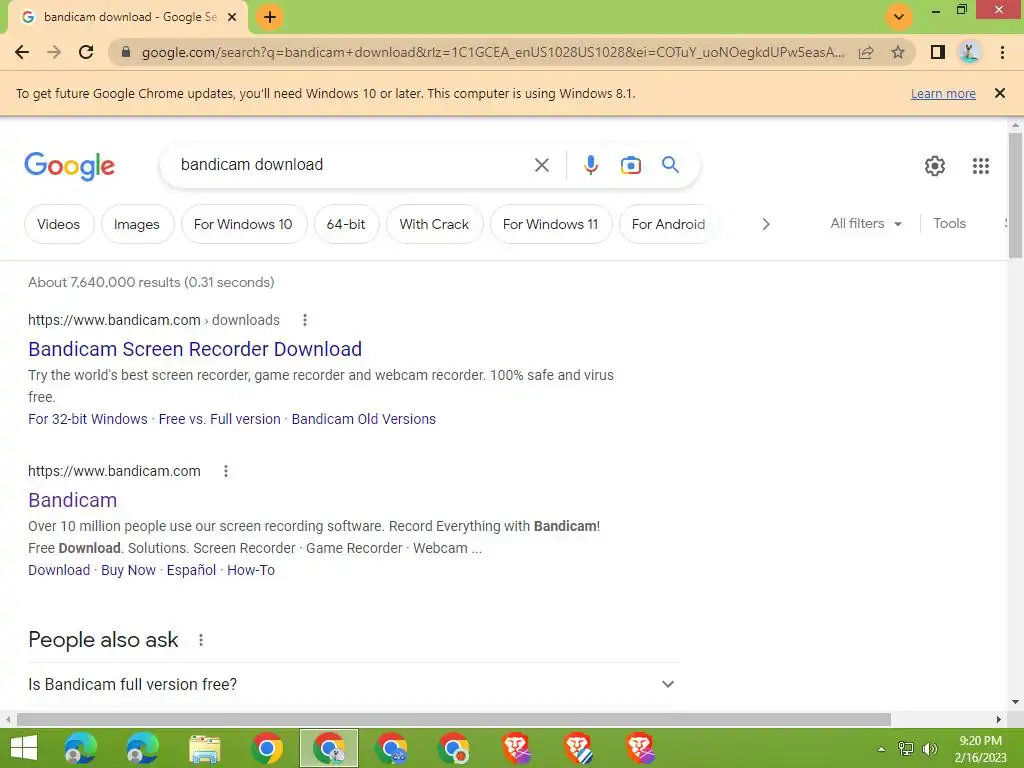Image resolution: width=1024 pixels, height=768 pixels.
Task: Open search Tools
Action: [949, 223]
